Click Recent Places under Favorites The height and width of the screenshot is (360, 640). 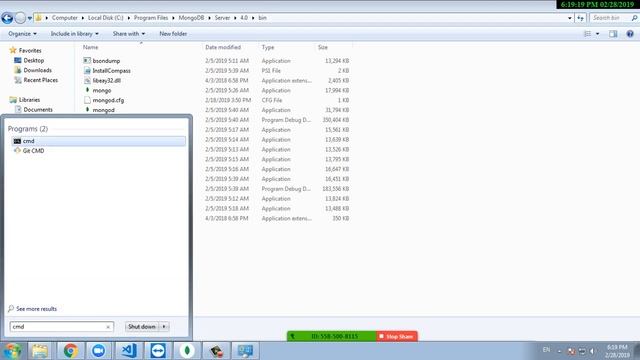click(40, 80)
